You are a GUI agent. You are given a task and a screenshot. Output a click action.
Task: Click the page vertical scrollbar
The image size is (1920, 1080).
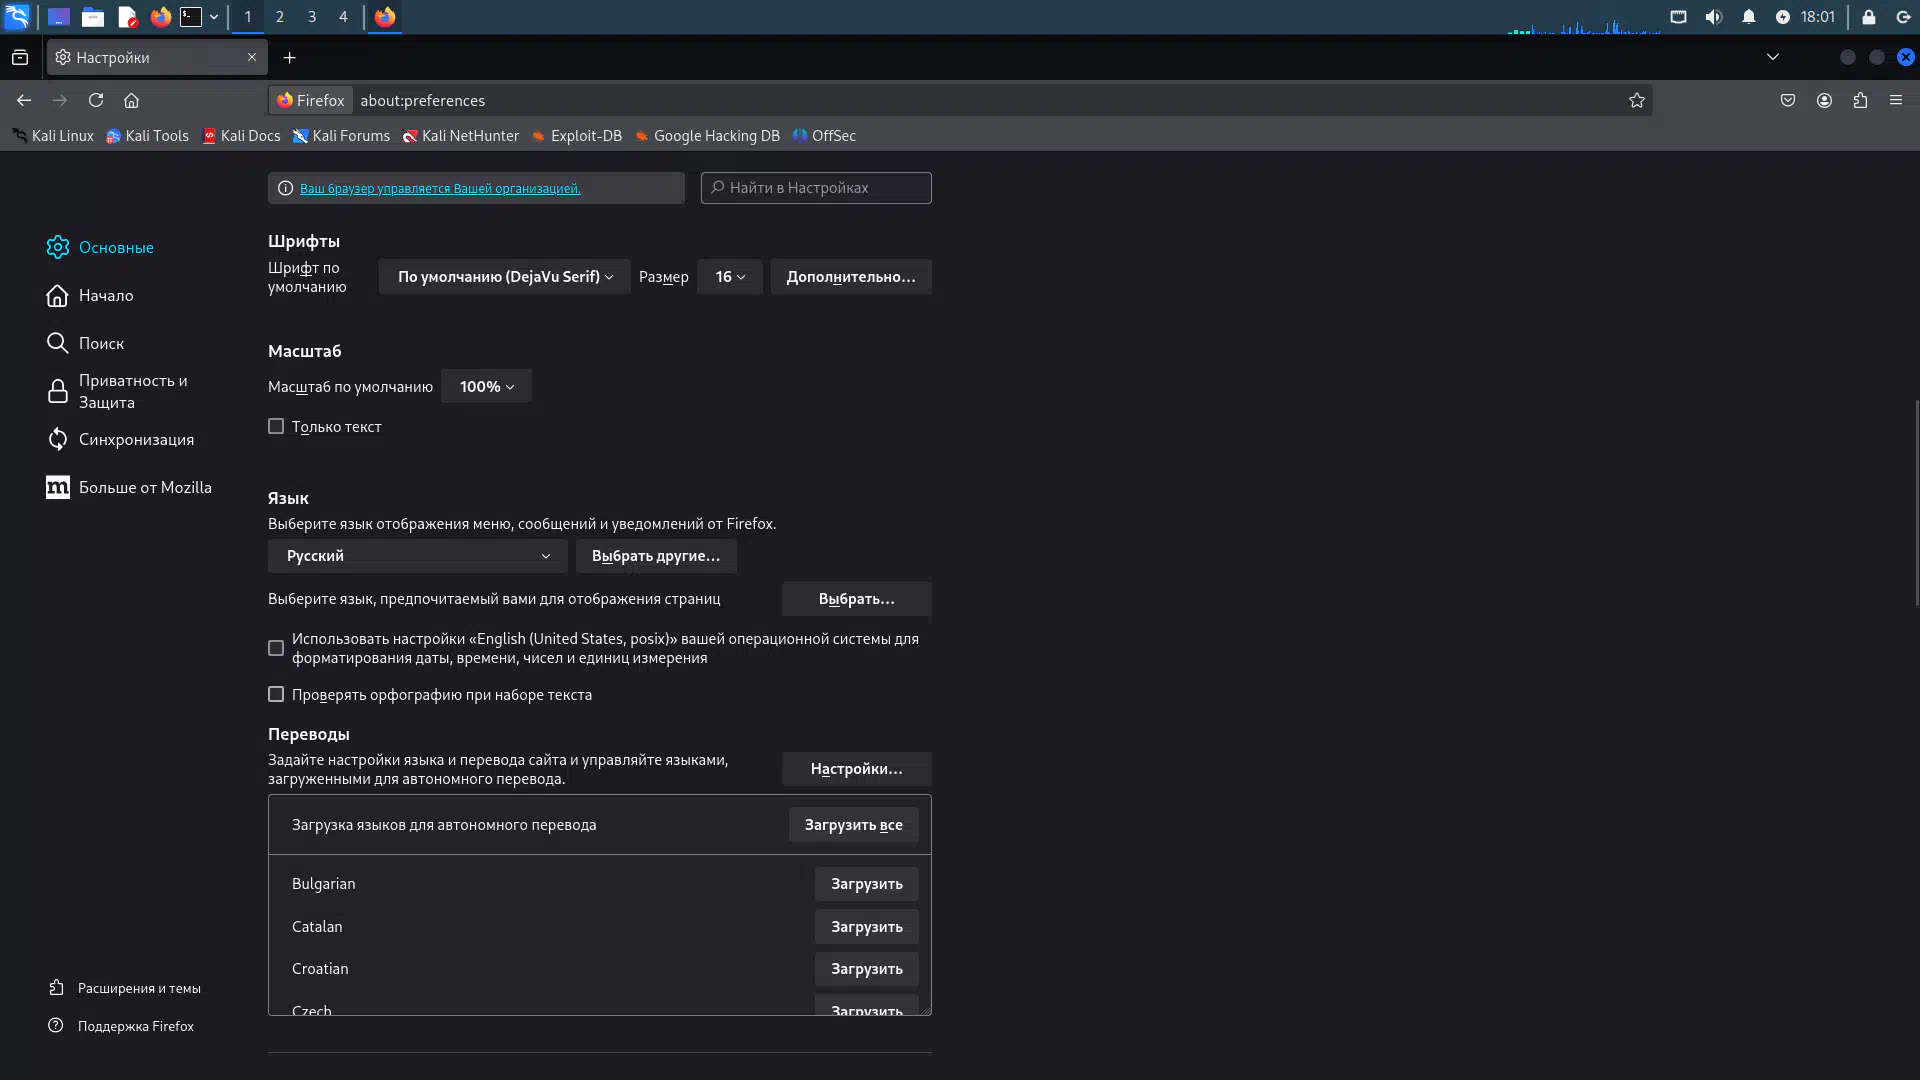(x=1916, y=502)
